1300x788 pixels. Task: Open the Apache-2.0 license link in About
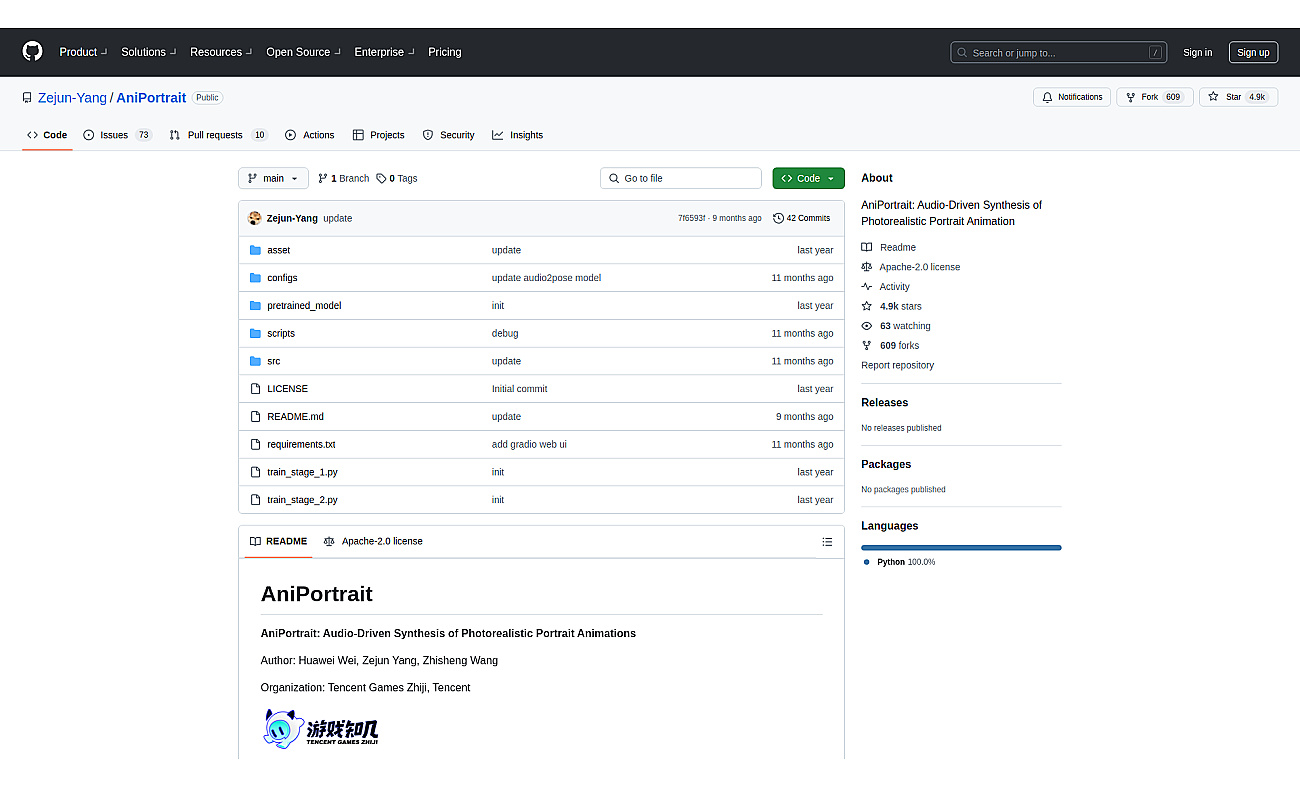tap(911, 267)
